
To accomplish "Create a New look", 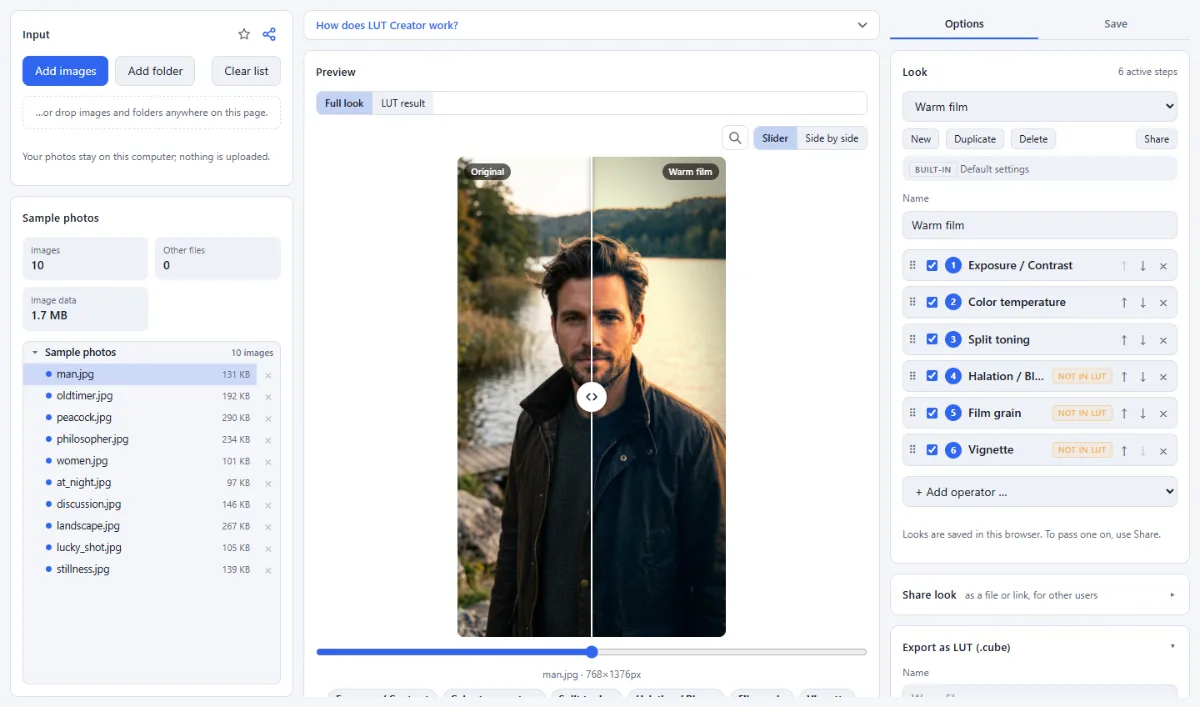I will (x=921, y=139).
